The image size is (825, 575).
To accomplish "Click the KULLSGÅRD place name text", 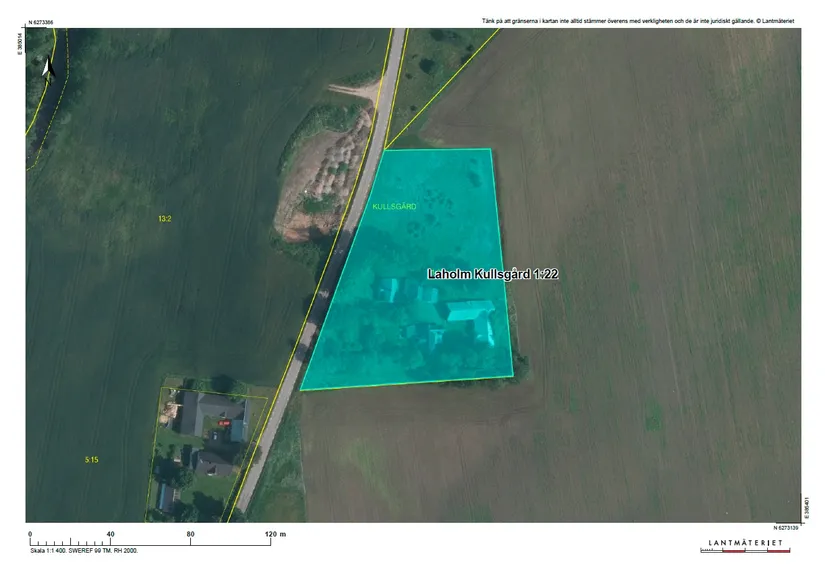I will click(394, 207).
